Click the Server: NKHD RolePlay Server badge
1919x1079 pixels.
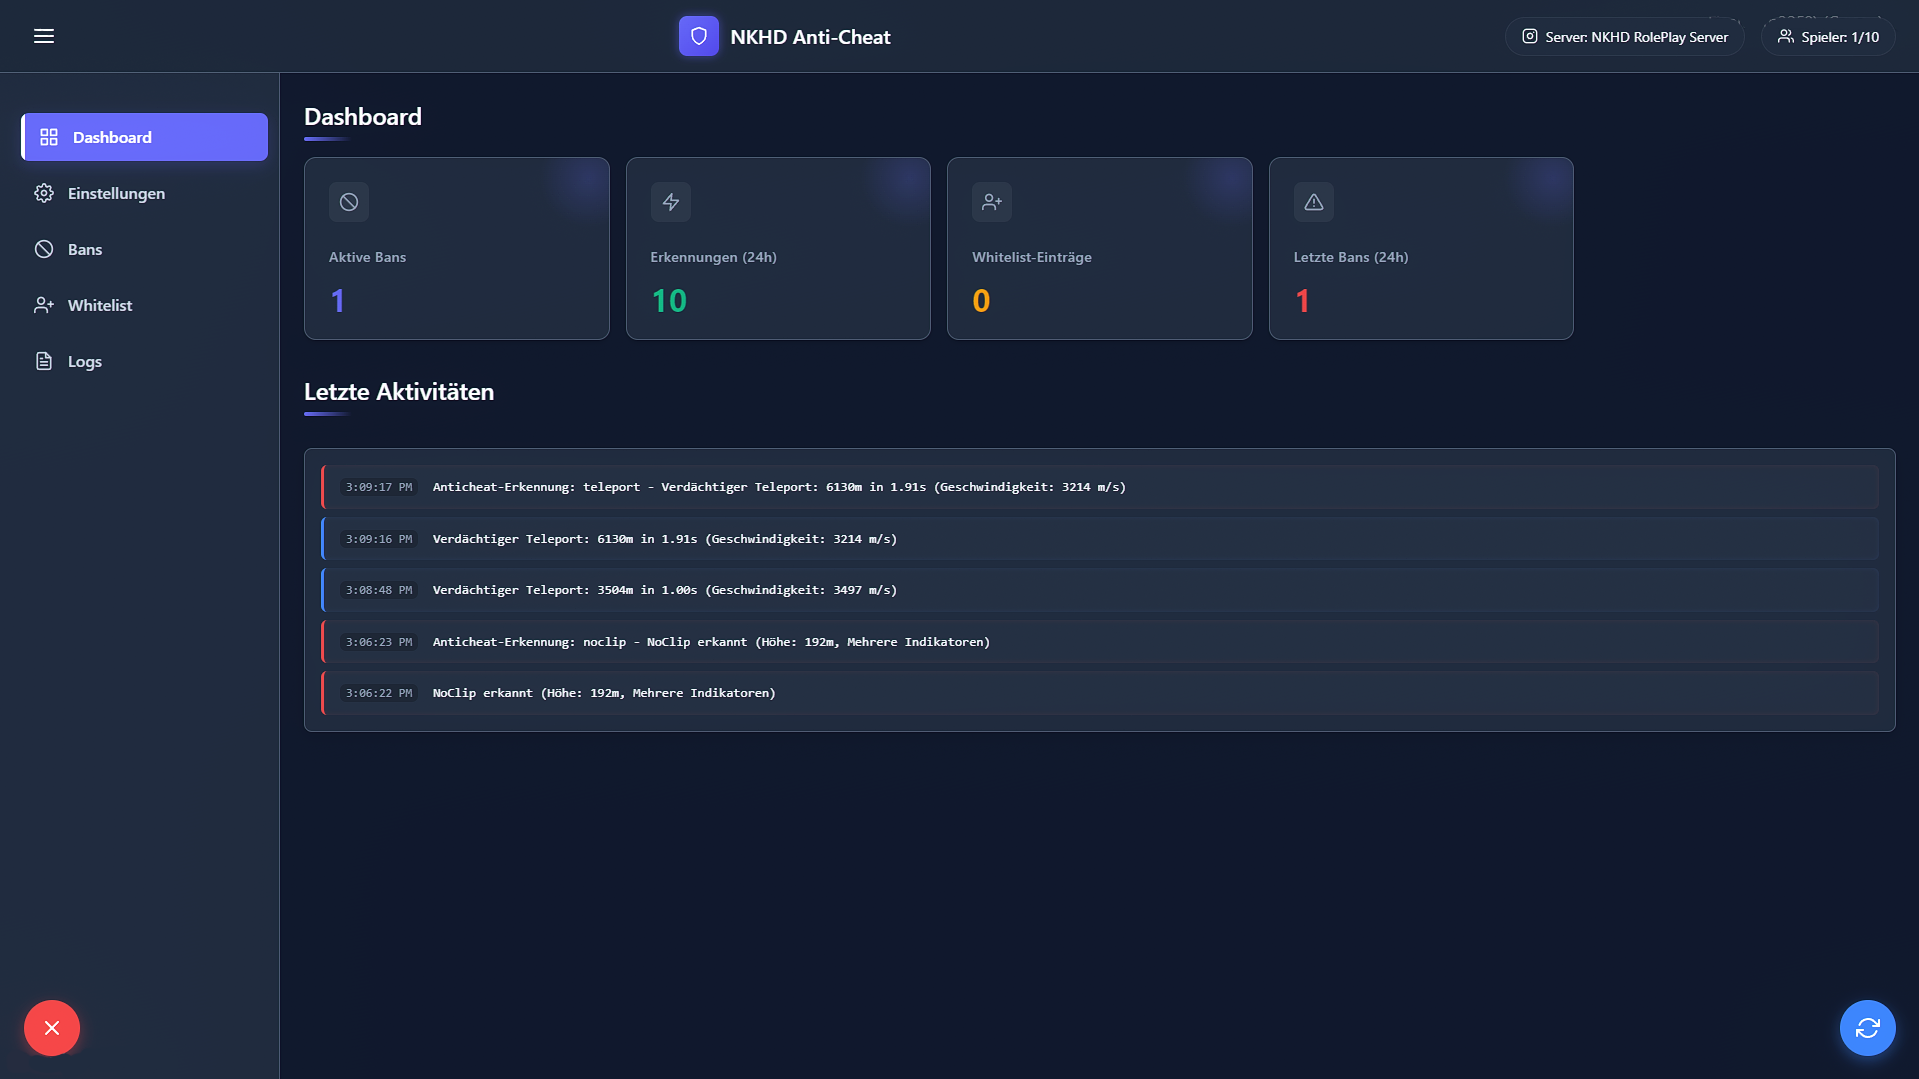(x=1624, y=35)
